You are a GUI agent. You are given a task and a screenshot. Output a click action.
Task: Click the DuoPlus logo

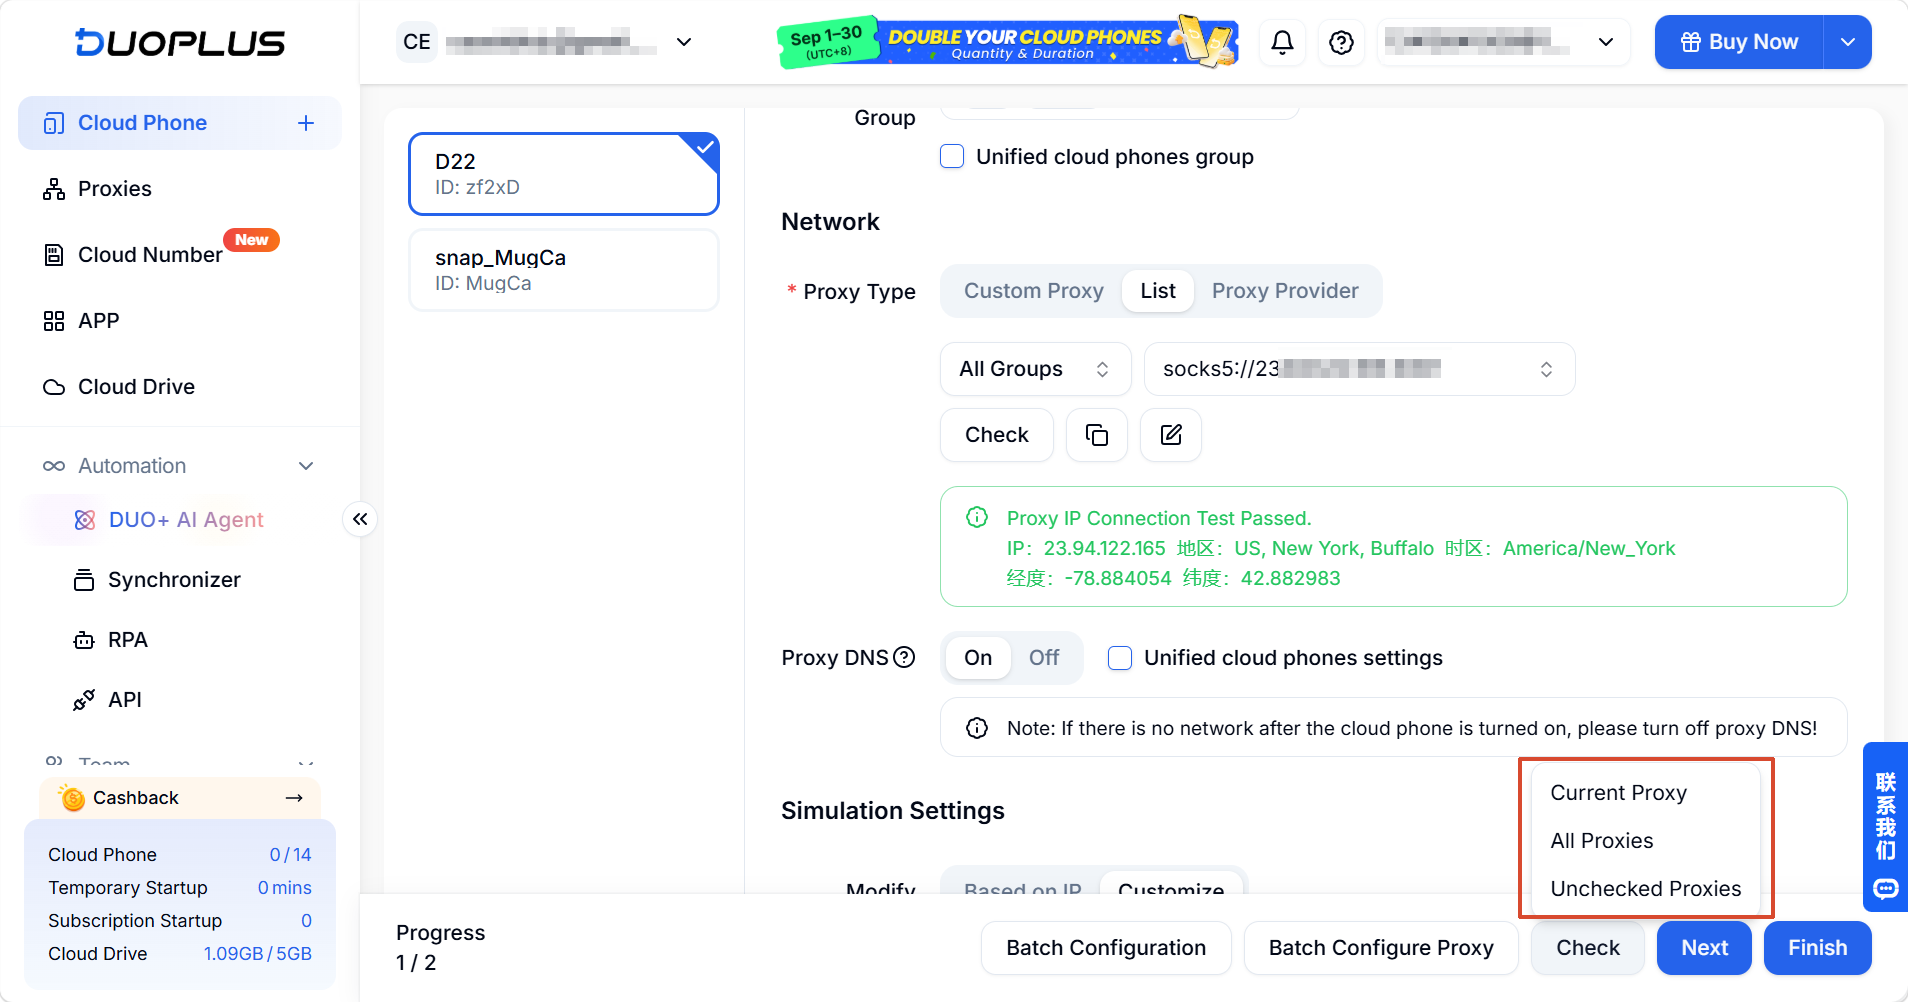coord(180,42)
